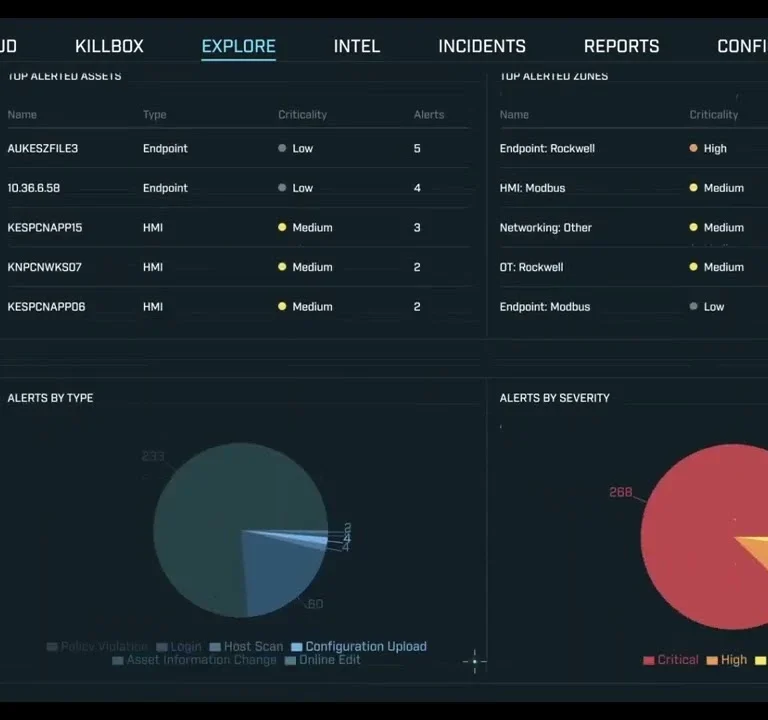This screenshot has height=720, width=768.
Task: Go to the INCIDENTS tab
Action: click(482, 46)
